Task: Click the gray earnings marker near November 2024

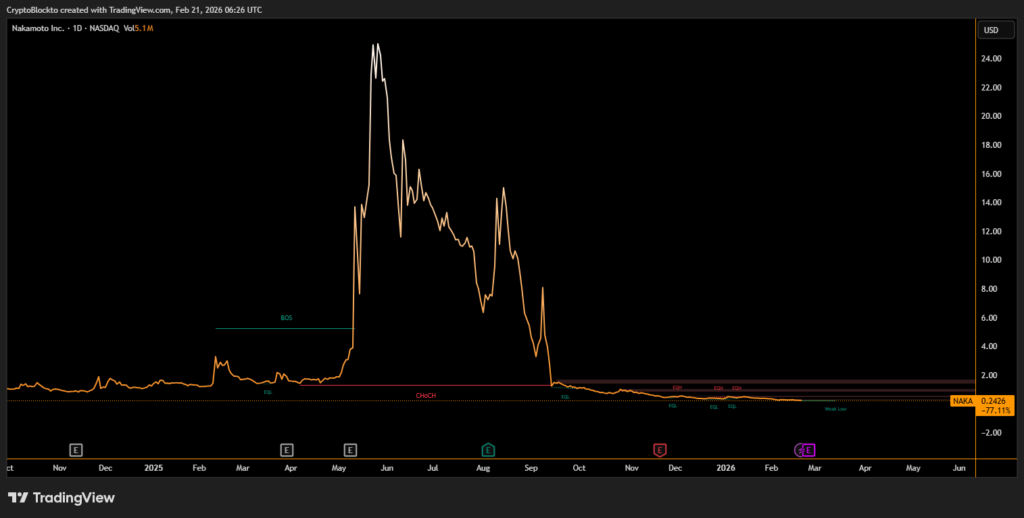Action: click(75, 449)
